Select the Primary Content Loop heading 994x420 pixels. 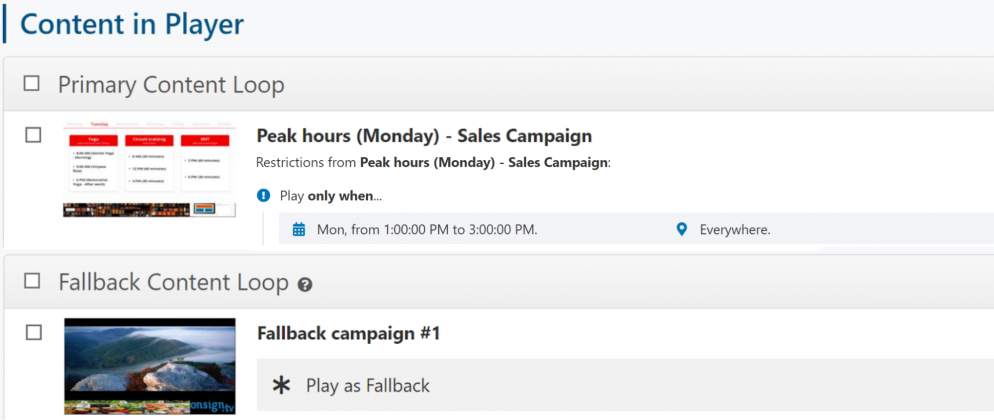[x=171, y=84]
